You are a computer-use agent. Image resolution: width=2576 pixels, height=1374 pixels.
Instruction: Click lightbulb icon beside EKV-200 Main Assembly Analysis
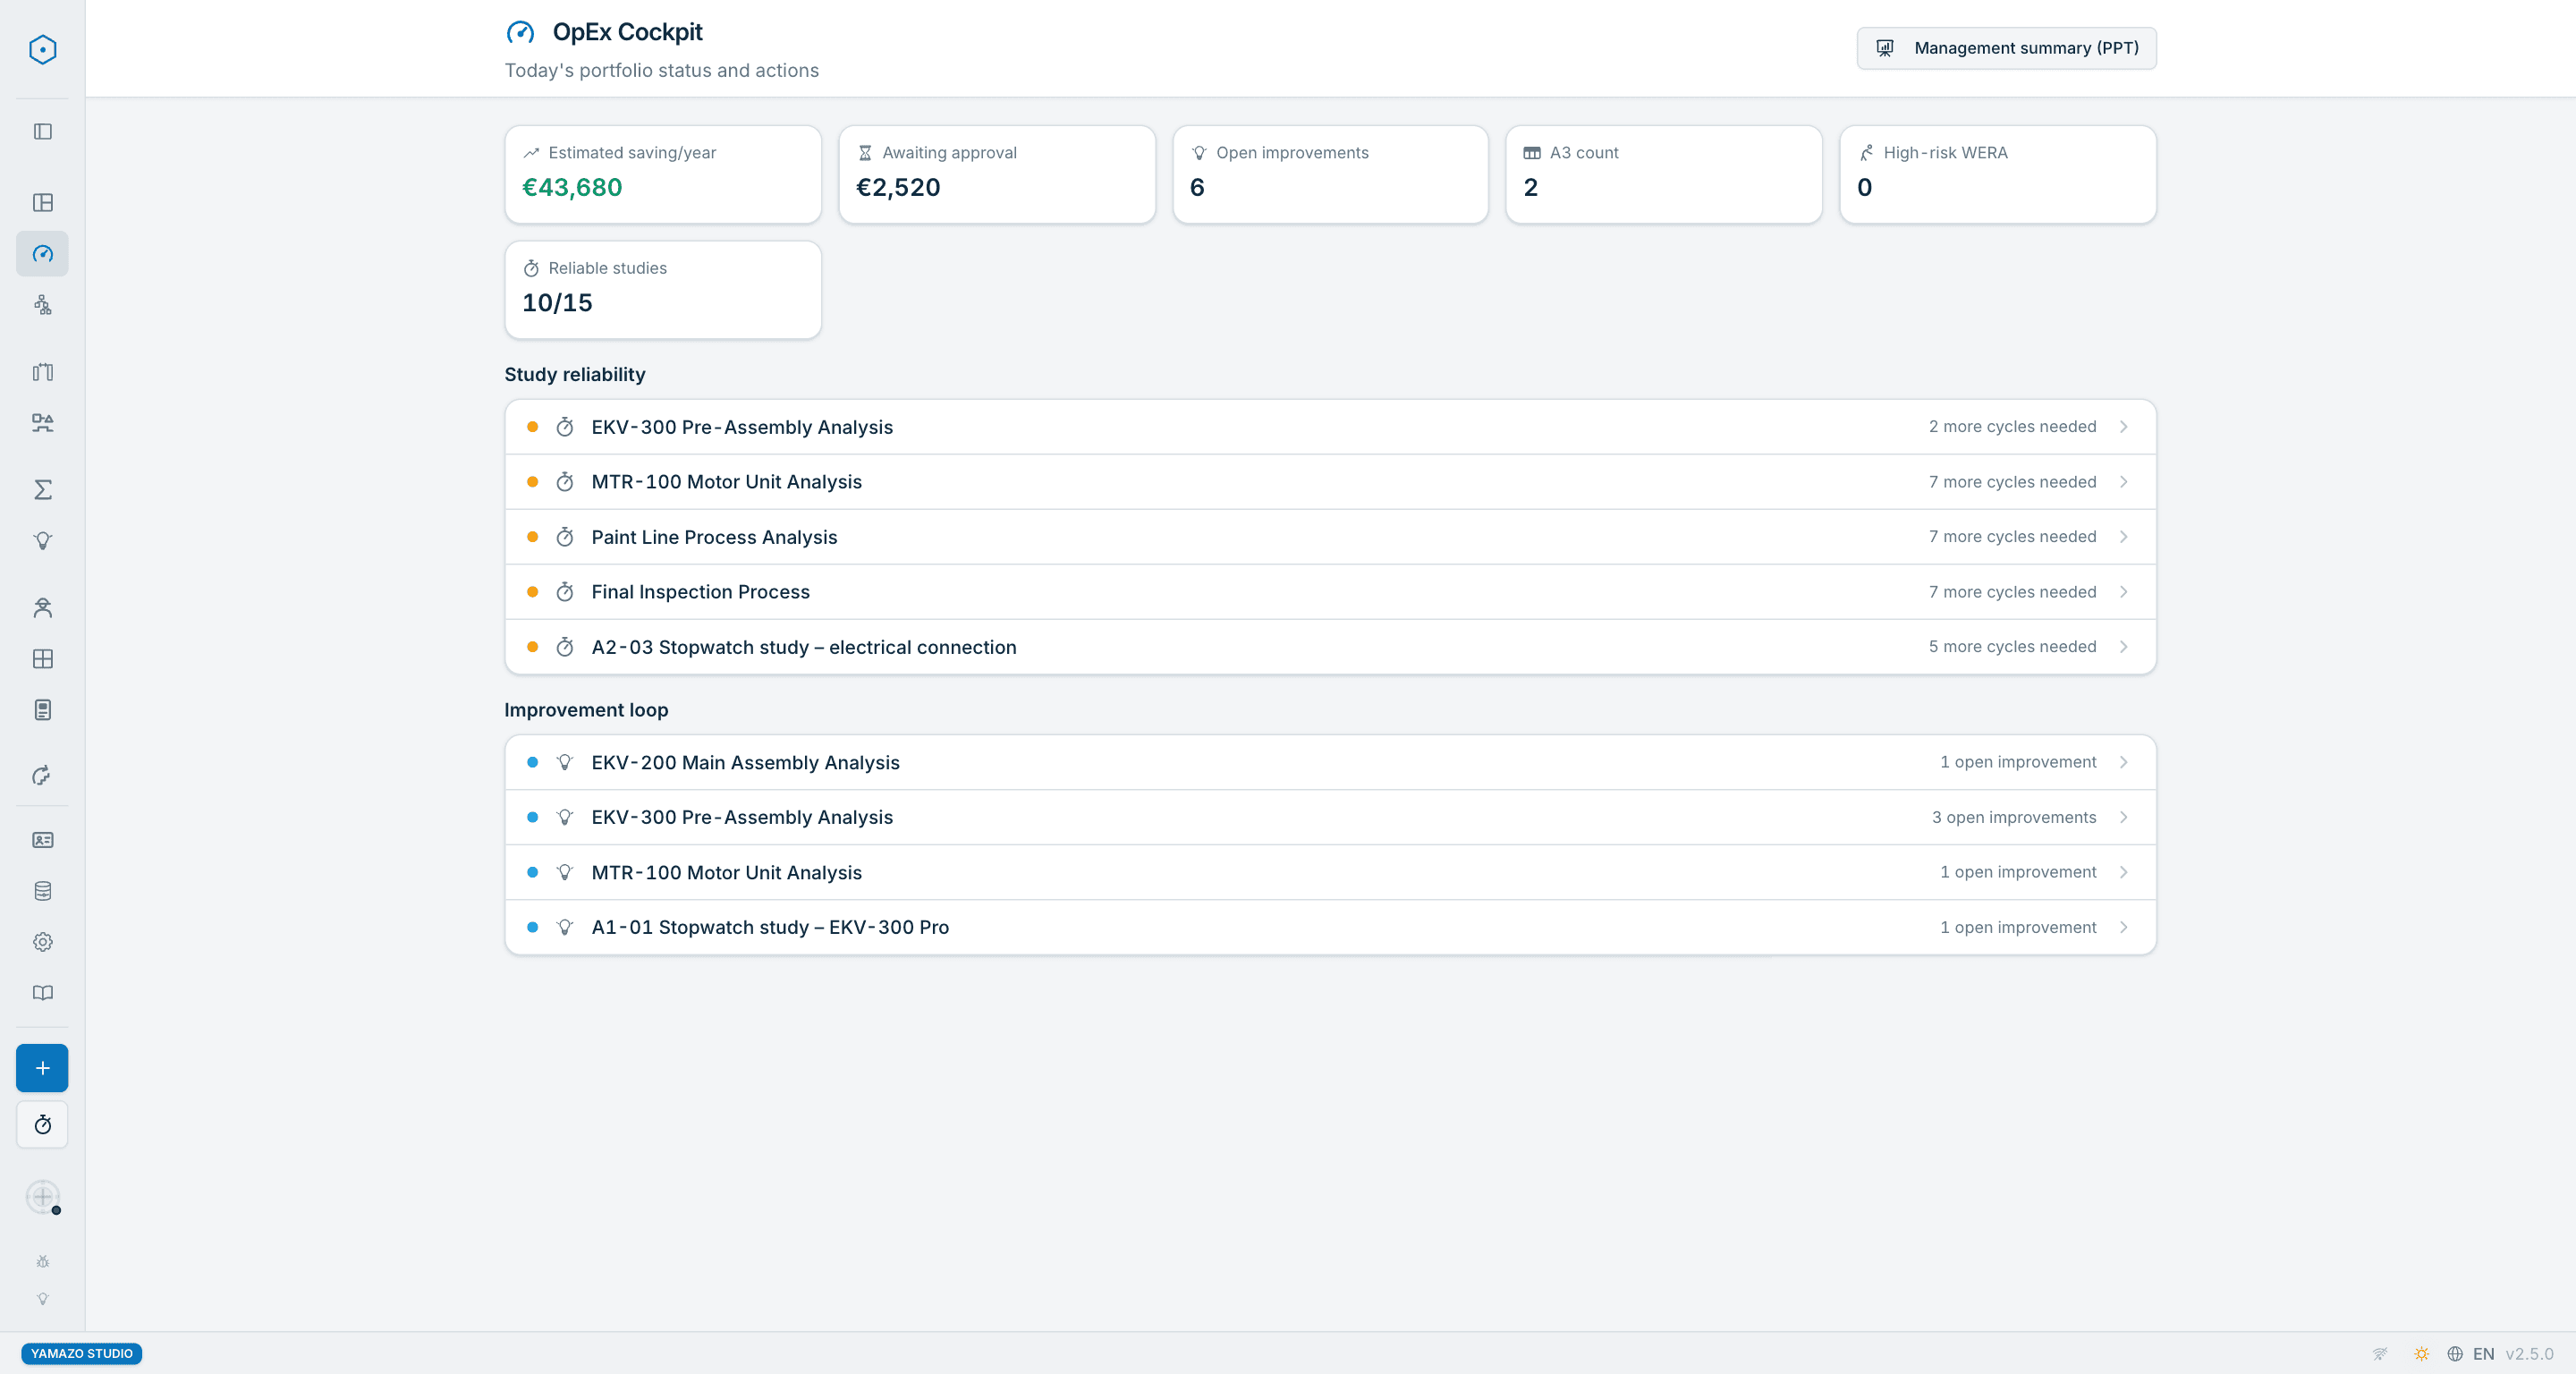pyautogui.click(x=565, y=762)
